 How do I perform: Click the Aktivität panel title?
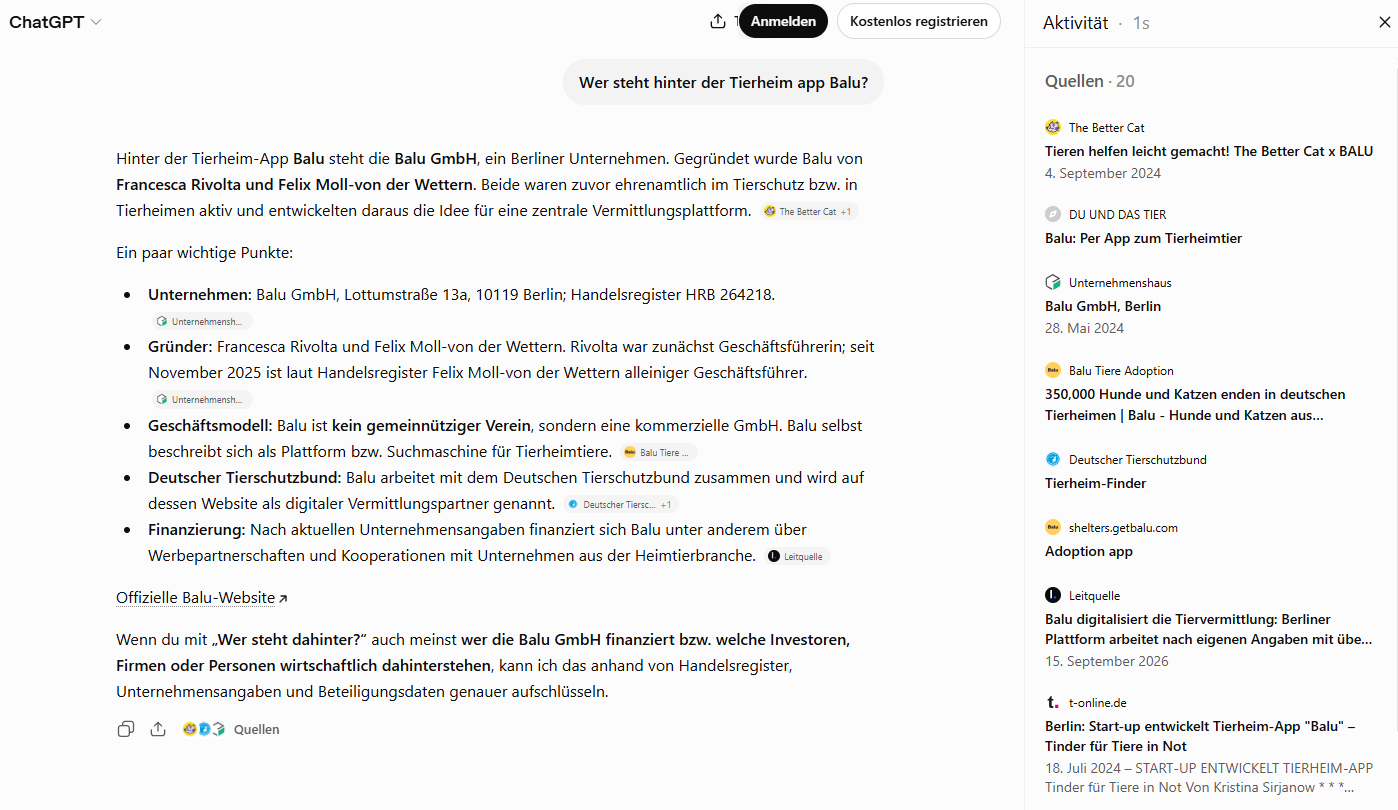(x=1075, y=22)
